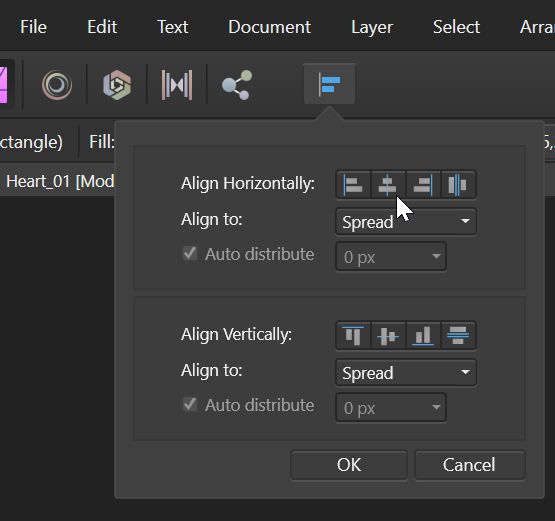This screenshot has width=555, height=521.
Task: Select space vertically distribute icon
Action: 458,336
